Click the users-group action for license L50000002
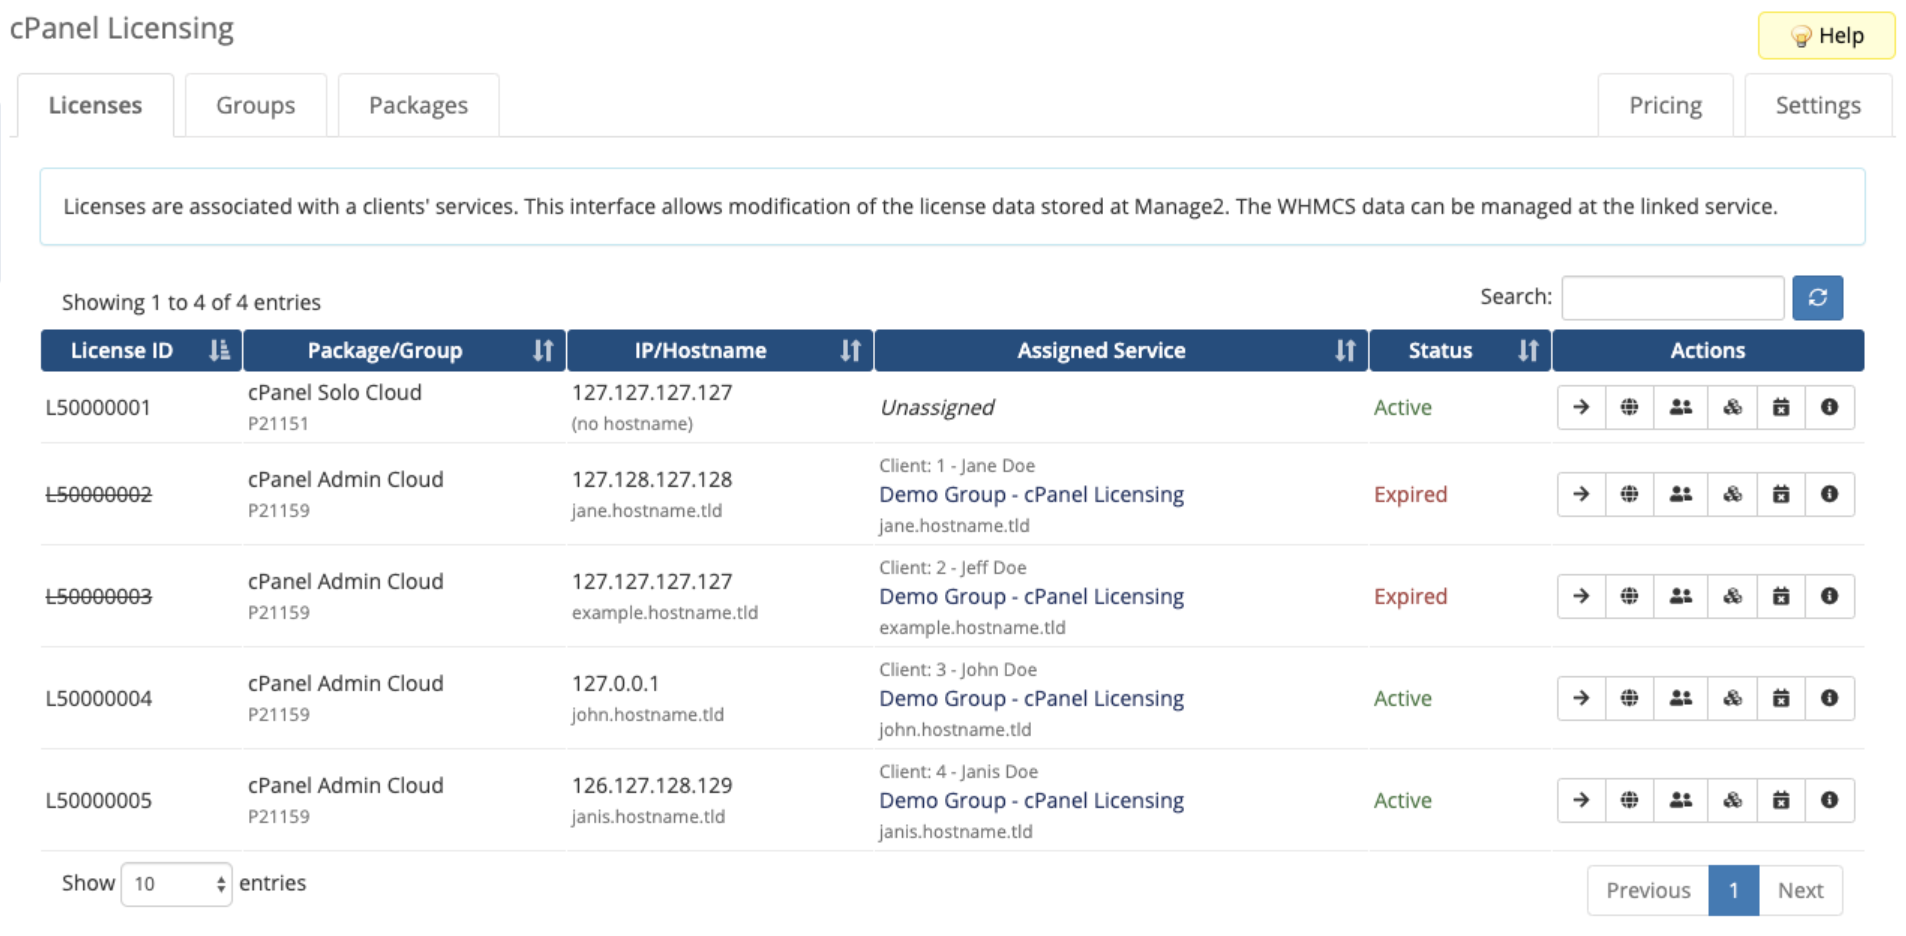The image size is (1906, 936). coord(1681,494)
